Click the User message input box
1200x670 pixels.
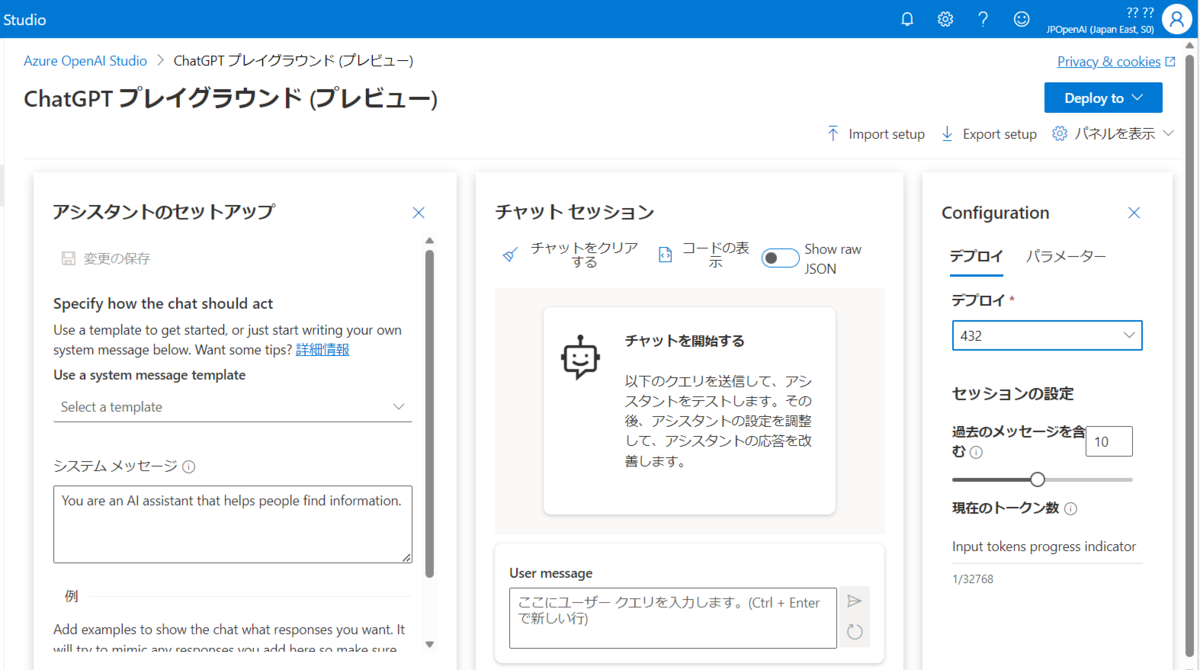(x=672, y=617)
